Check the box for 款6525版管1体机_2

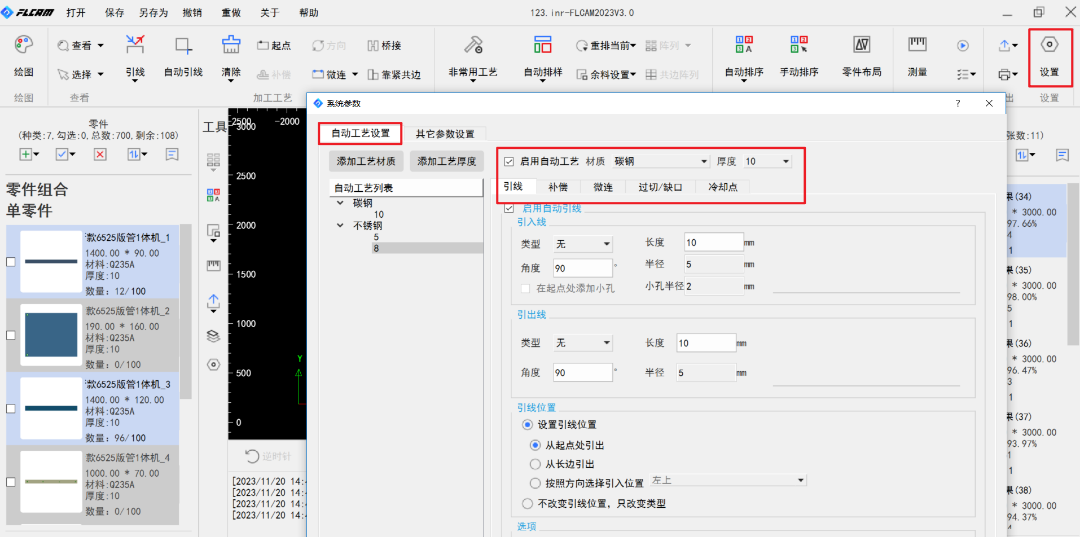11,335
